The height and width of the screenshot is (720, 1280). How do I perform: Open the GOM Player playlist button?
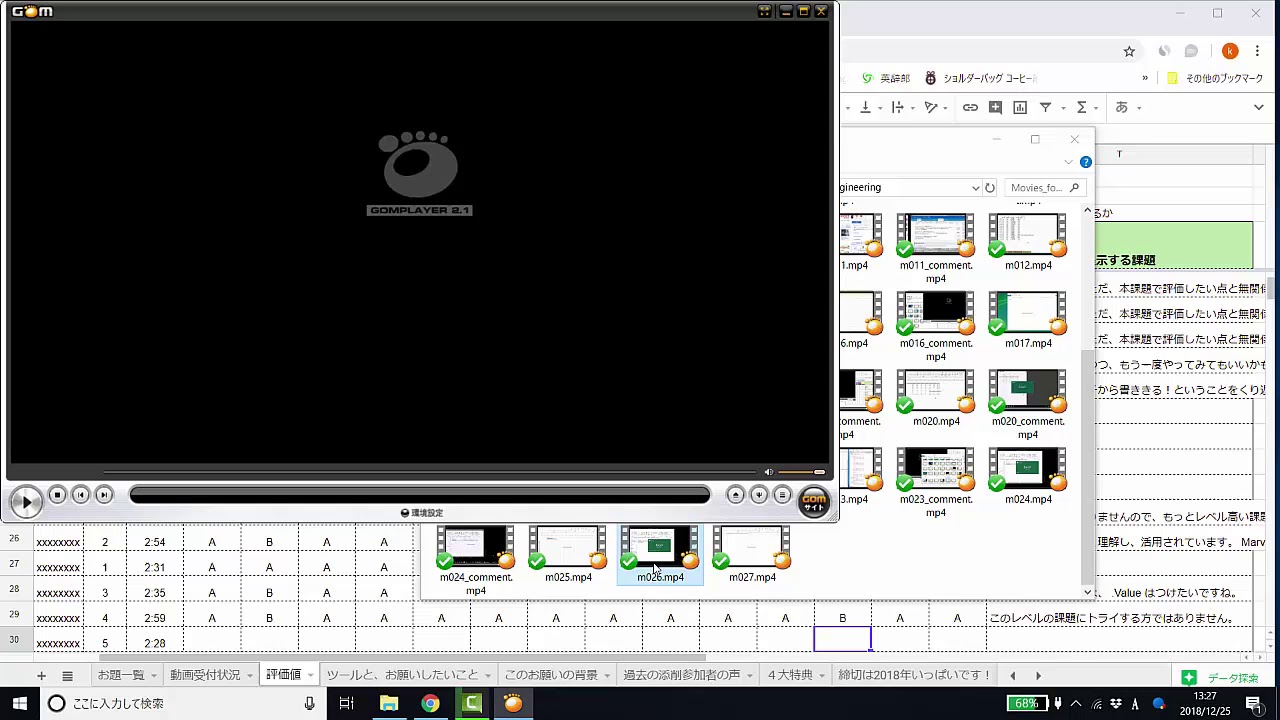point(782,495)
